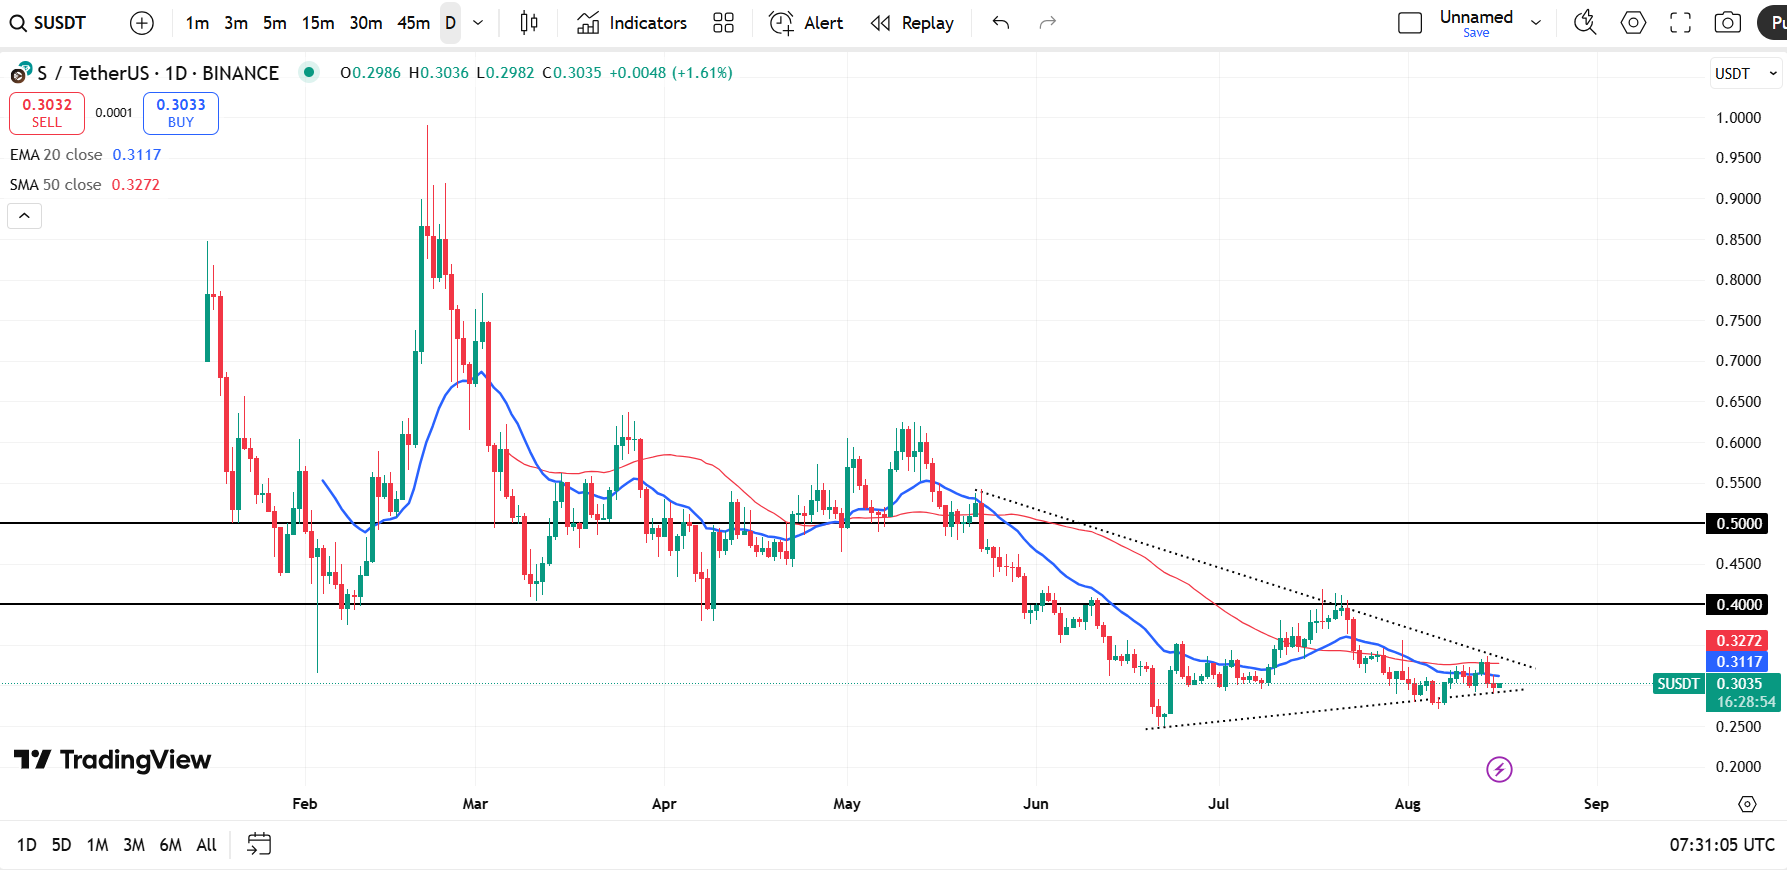Screen dimensions: 1787x870
Task: Open chart settings hexagon icon
Action: (1633, 23)
